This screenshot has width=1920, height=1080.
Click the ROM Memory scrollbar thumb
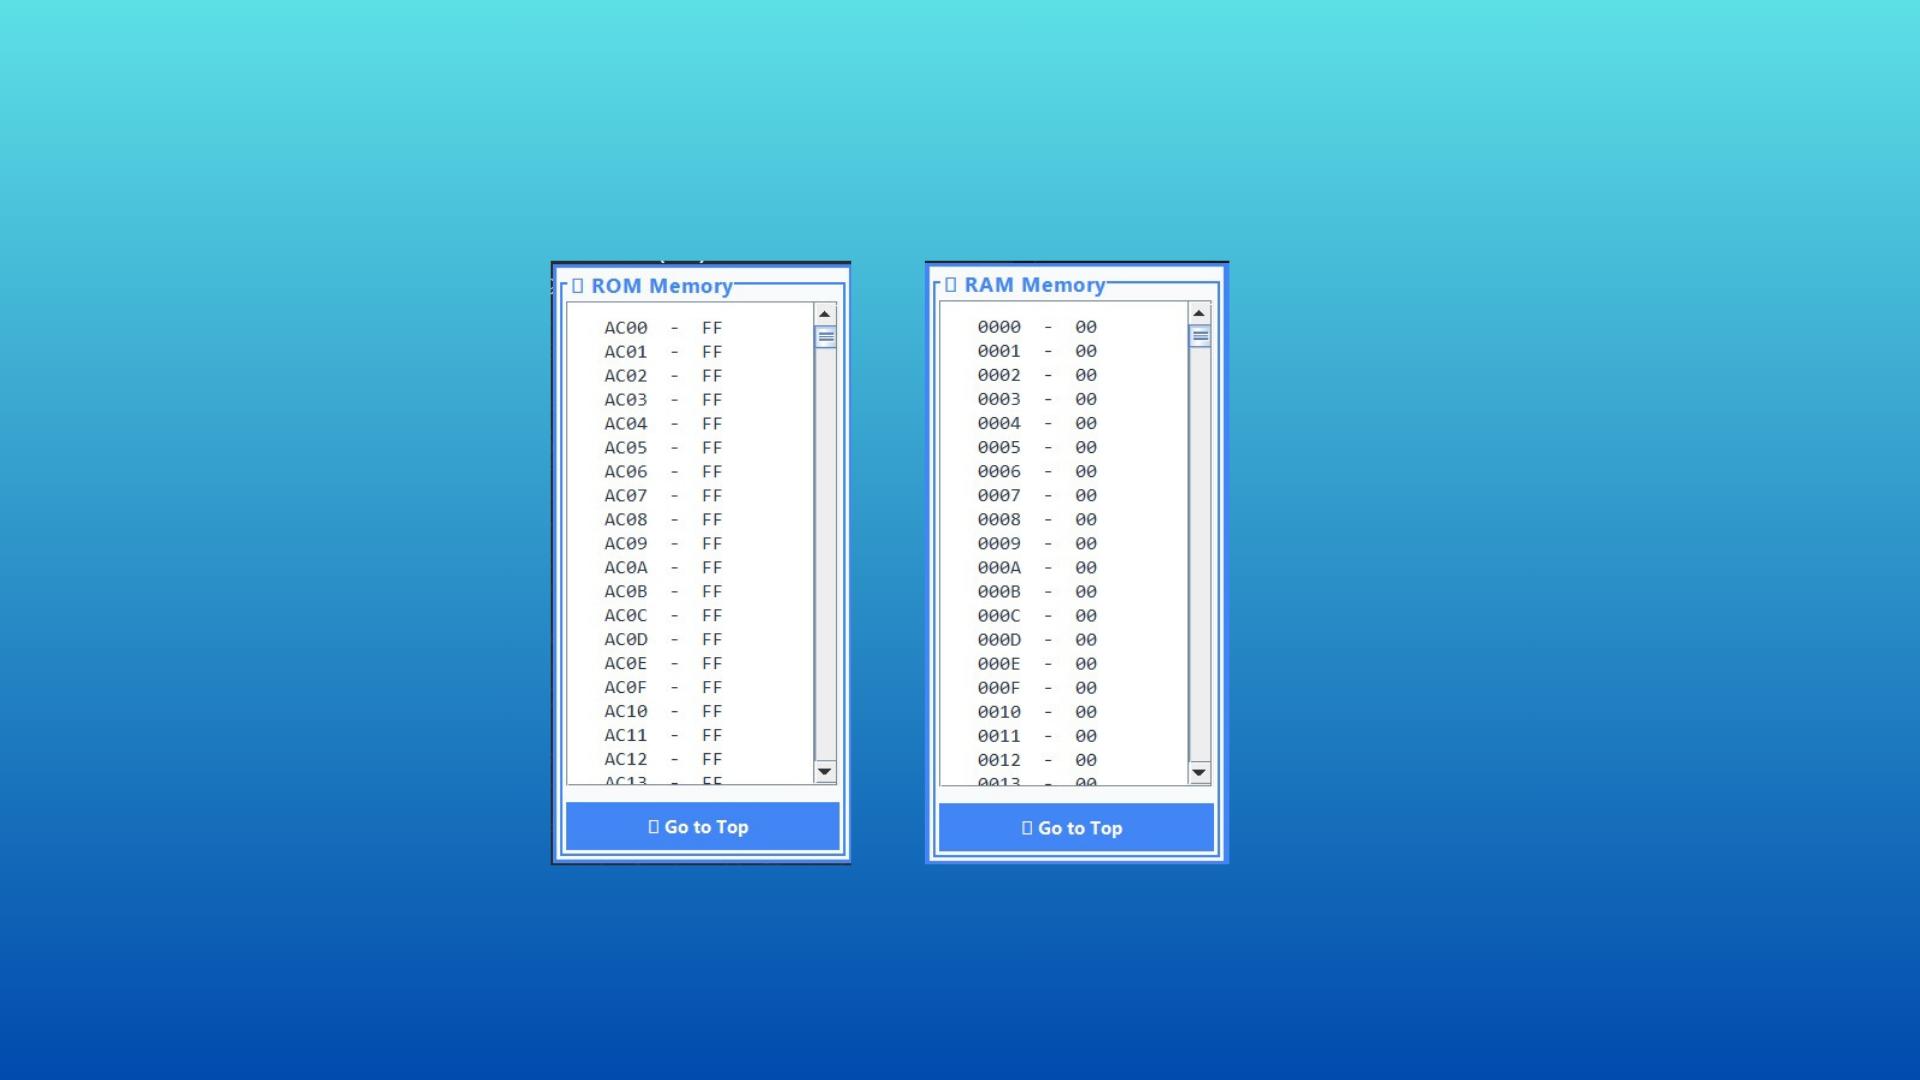pos(825,338)
